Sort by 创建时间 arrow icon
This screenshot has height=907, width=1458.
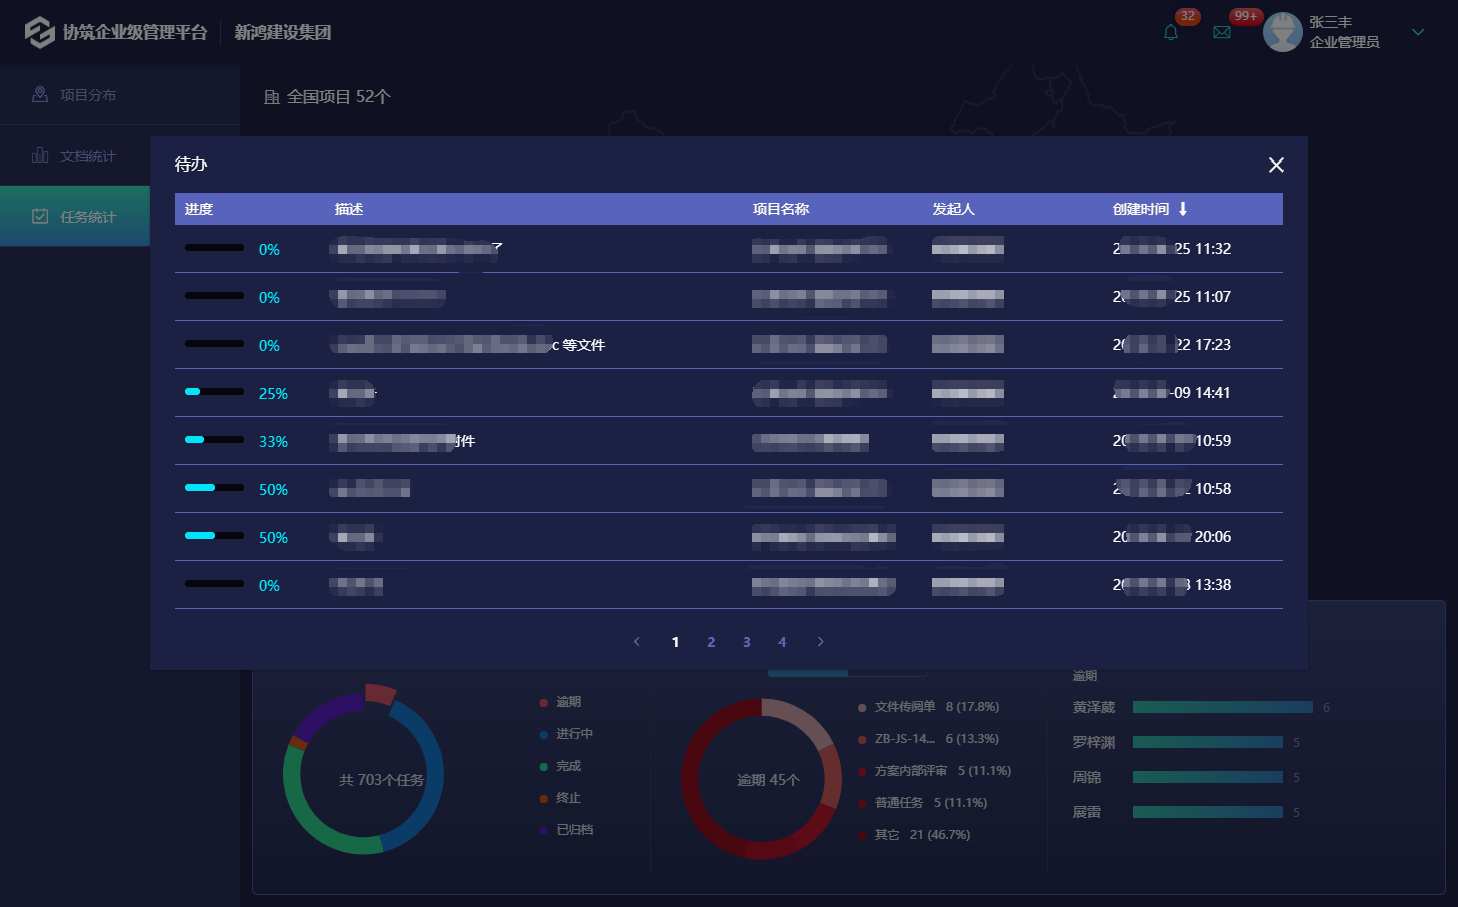pyautogui.click(x=1183, y=209)
